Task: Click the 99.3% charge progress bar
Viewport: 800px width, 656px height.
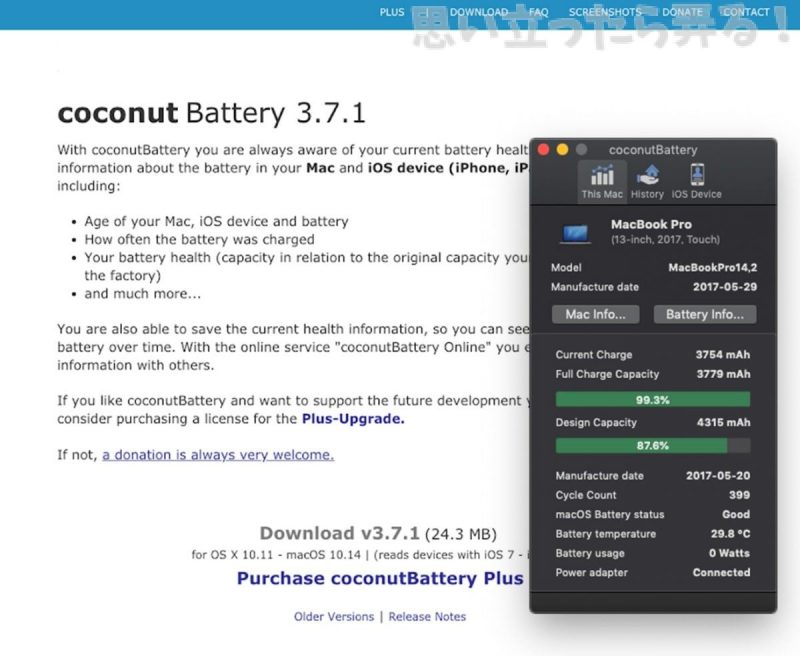Action: (653, 399)
